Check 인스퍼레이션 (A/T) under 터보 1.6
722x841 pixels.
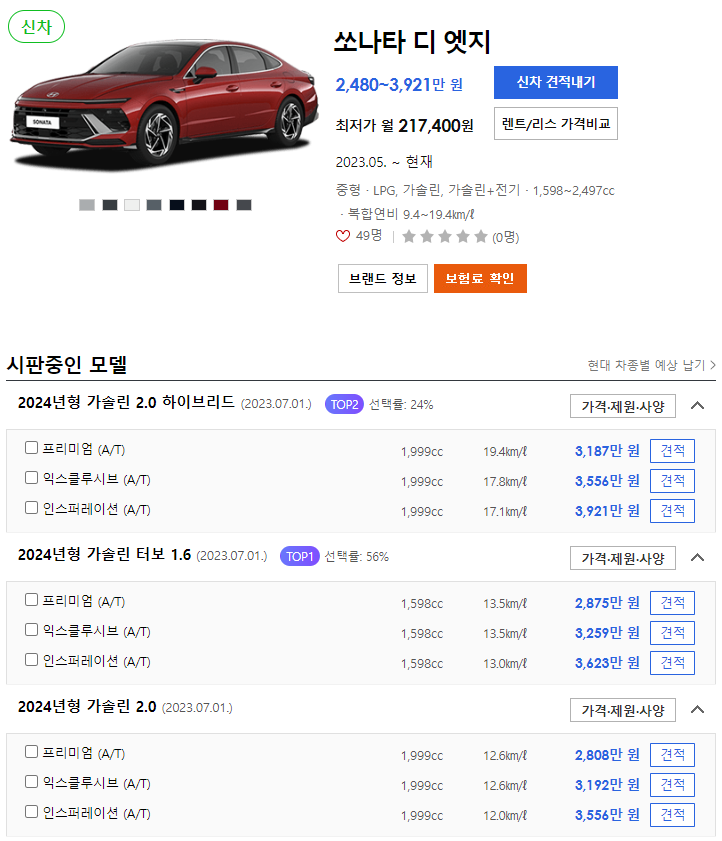click(x=32, y=660)
